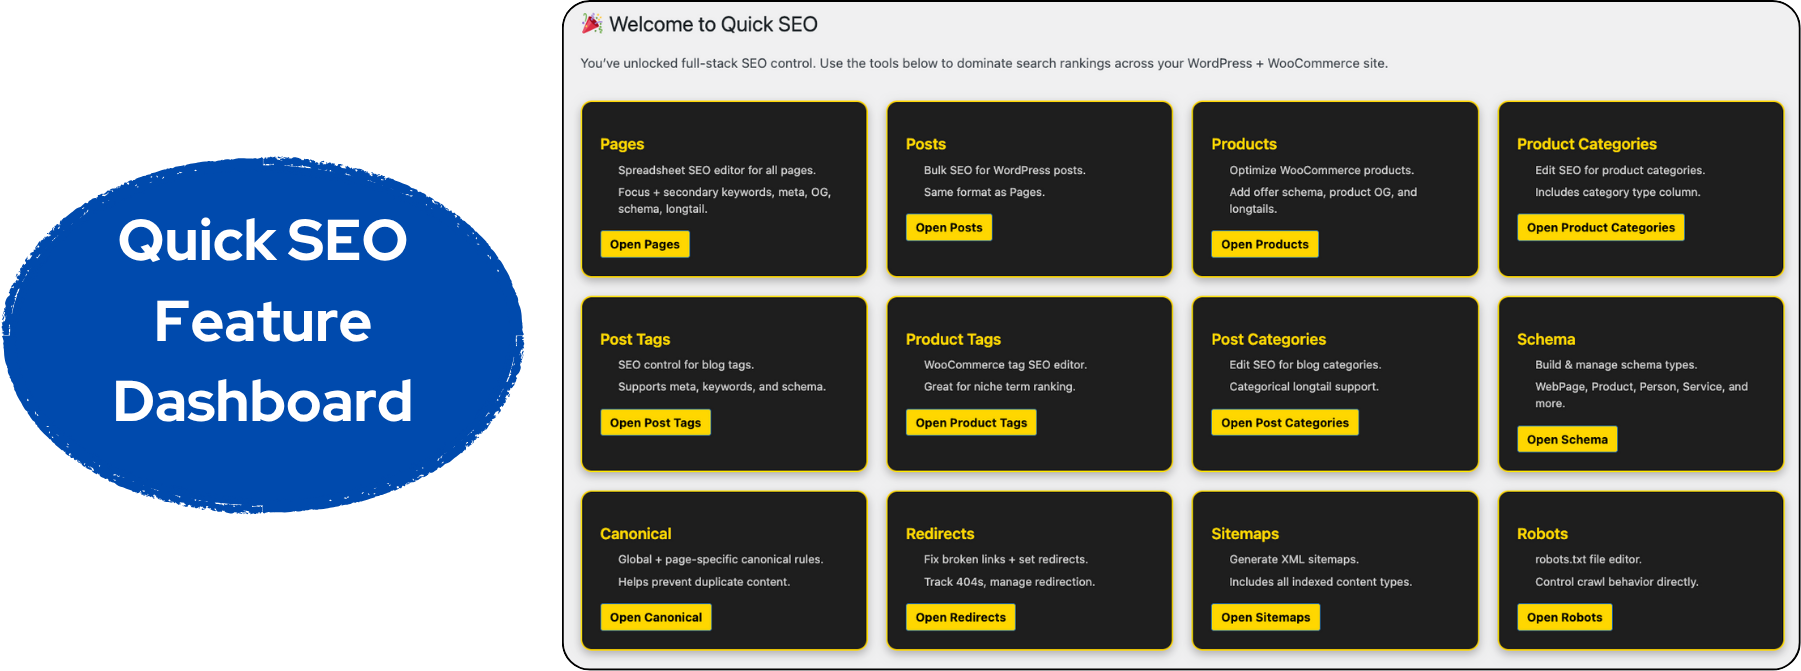Viewport: 1801px width, 671px height.
Task: Open Posts via its yellow button
Action: coord(949,228)
